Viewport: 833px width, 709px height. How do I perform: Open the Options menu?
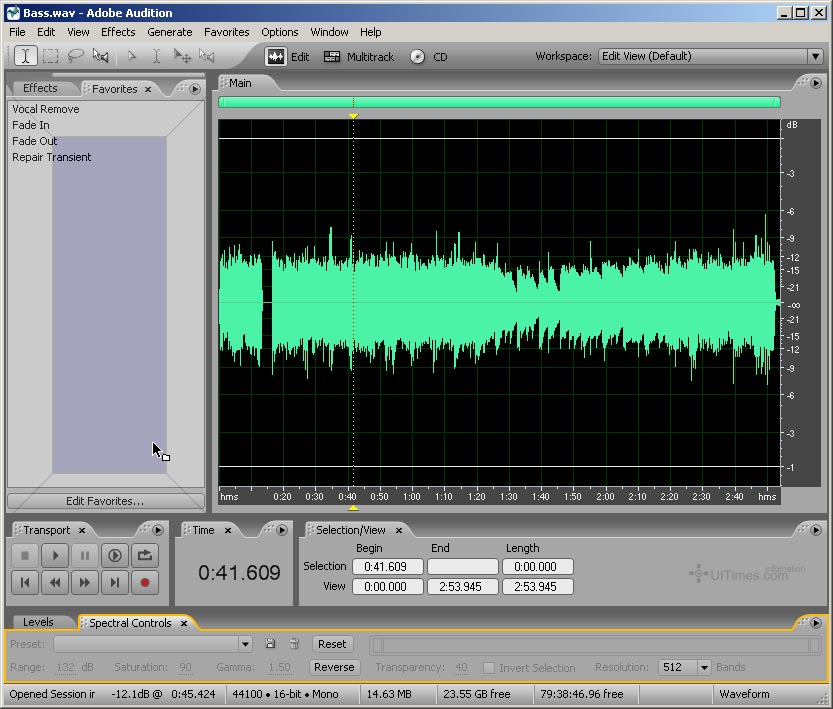(279, 32)
